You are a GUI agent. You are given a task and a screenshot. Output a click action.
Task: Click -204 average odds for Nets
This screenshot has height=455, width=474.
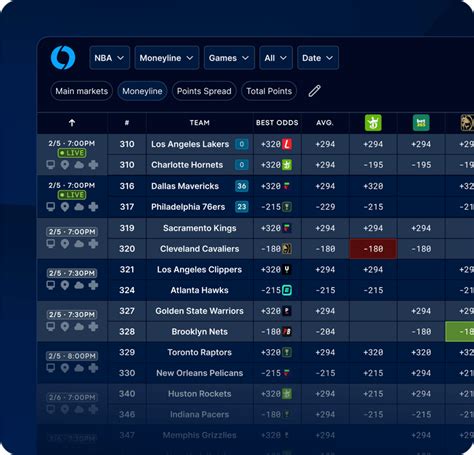[x=325, y=332]
